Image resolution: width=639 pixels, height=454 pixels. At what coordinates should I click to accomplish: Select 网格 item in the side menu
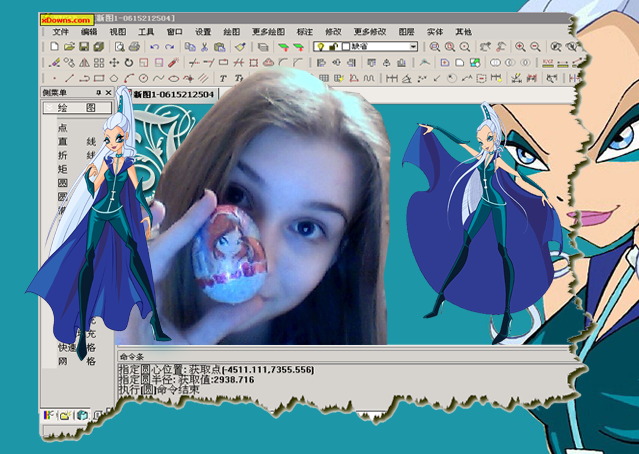click(x=77, y=361)
